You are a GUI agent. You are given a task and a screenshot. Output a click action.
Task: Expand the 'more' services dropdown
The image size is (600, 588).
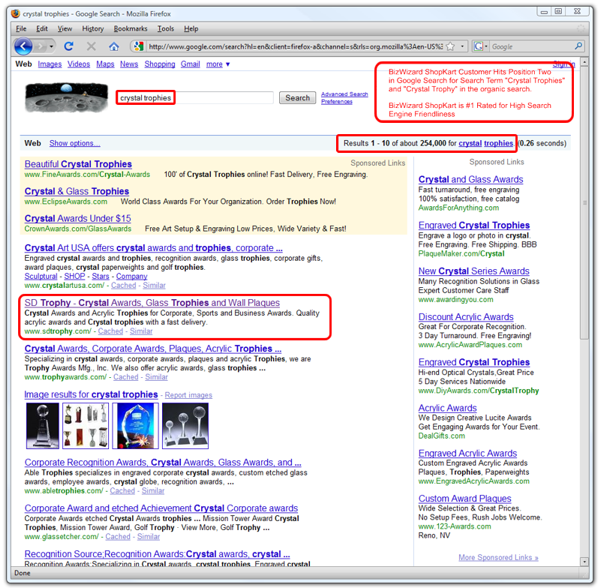(x=218, y=64)
